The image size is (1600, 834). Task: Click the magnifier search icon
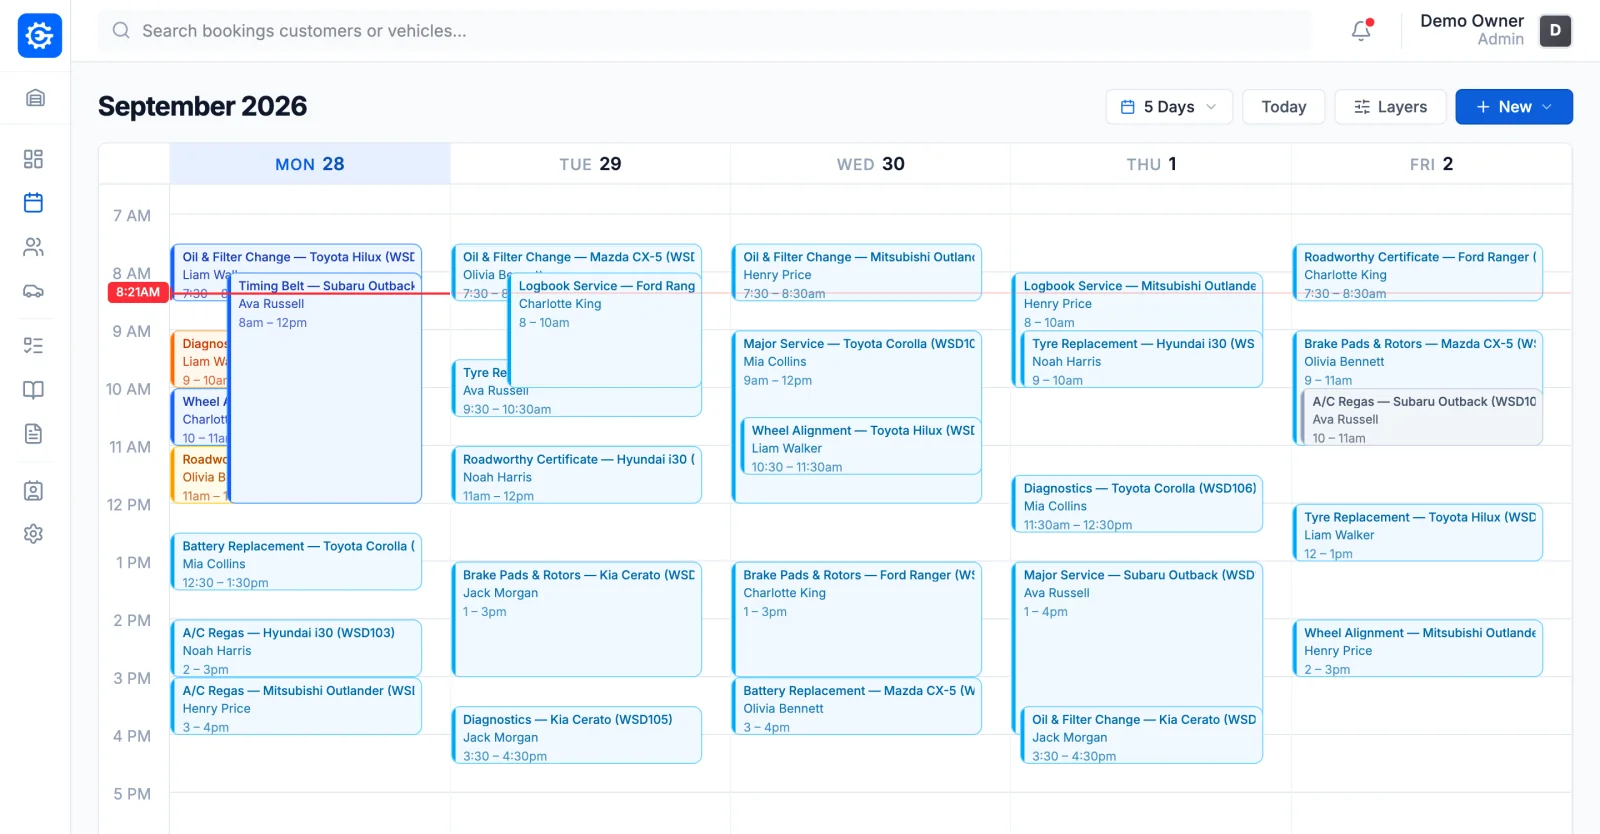point(121,31)
